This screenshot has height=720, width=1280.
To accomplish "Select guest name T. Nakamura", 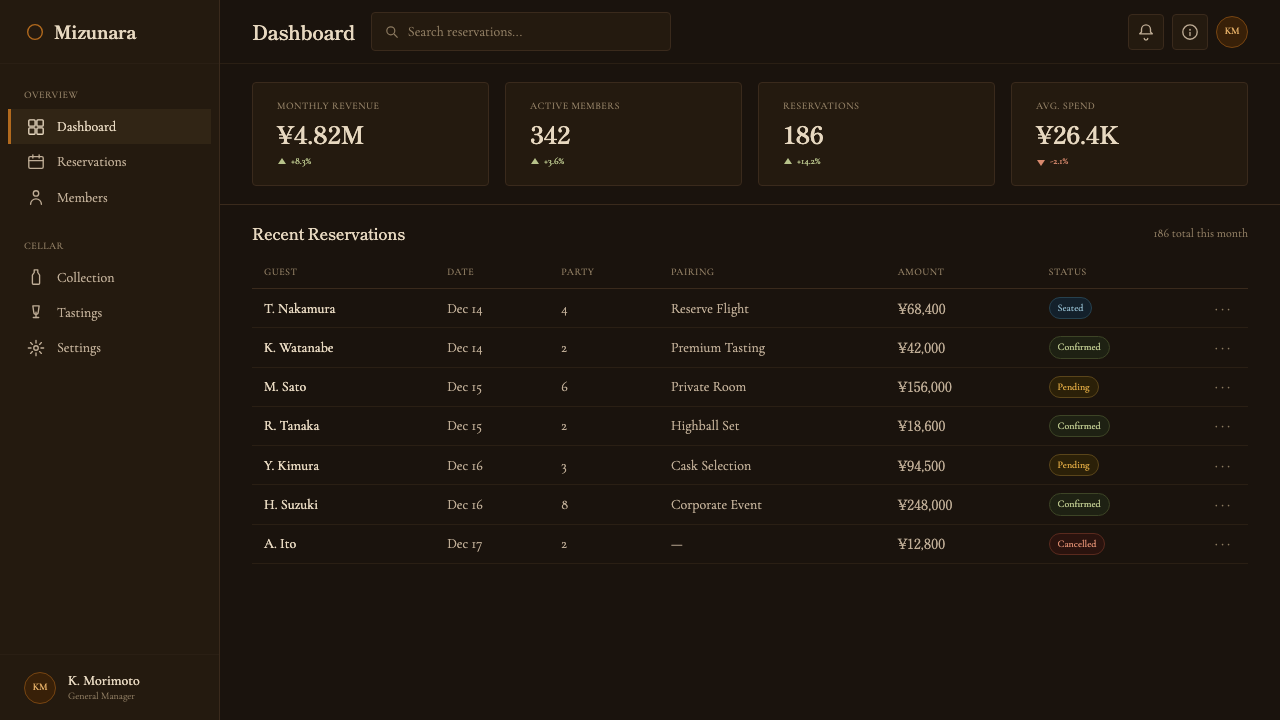I will click(x=300, y=309).
